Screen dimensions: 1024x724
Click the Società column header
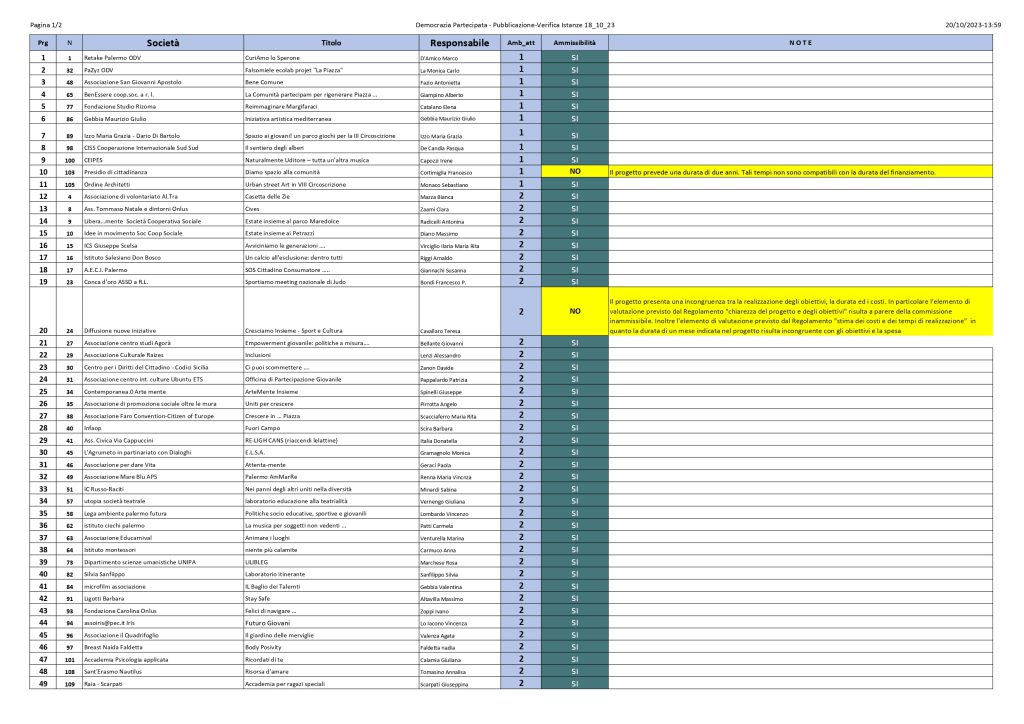click(162, 43)
